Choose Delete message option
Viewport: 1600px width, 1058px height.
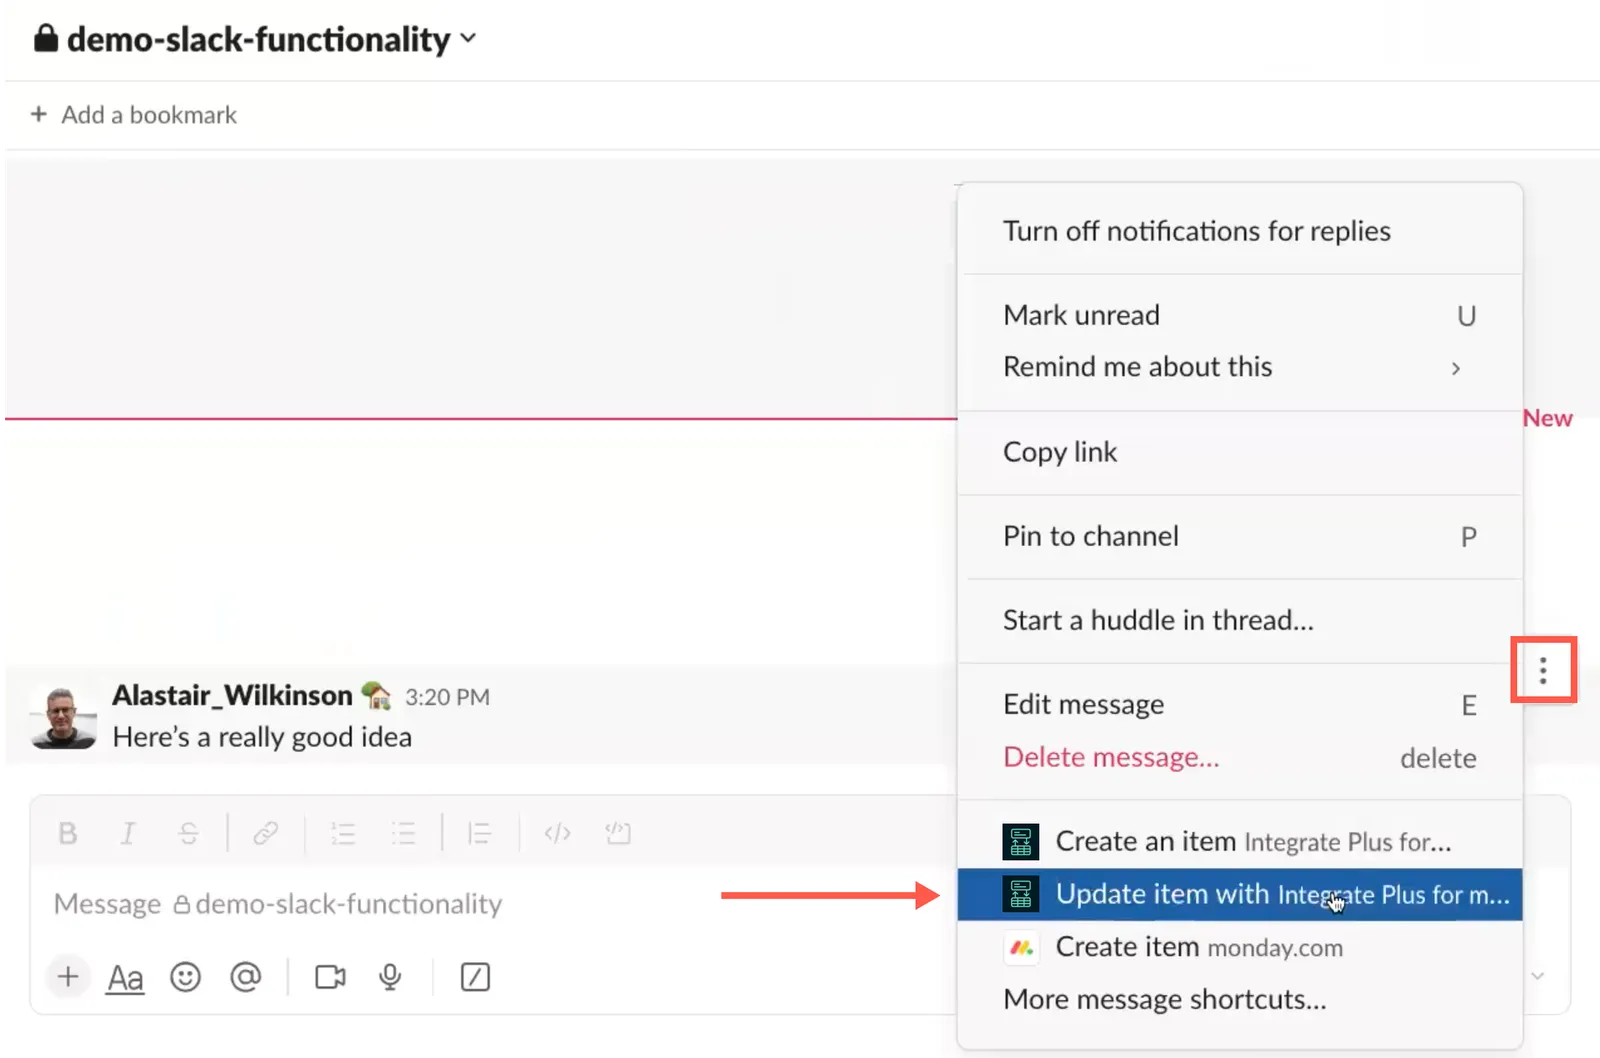[1240, 758]
